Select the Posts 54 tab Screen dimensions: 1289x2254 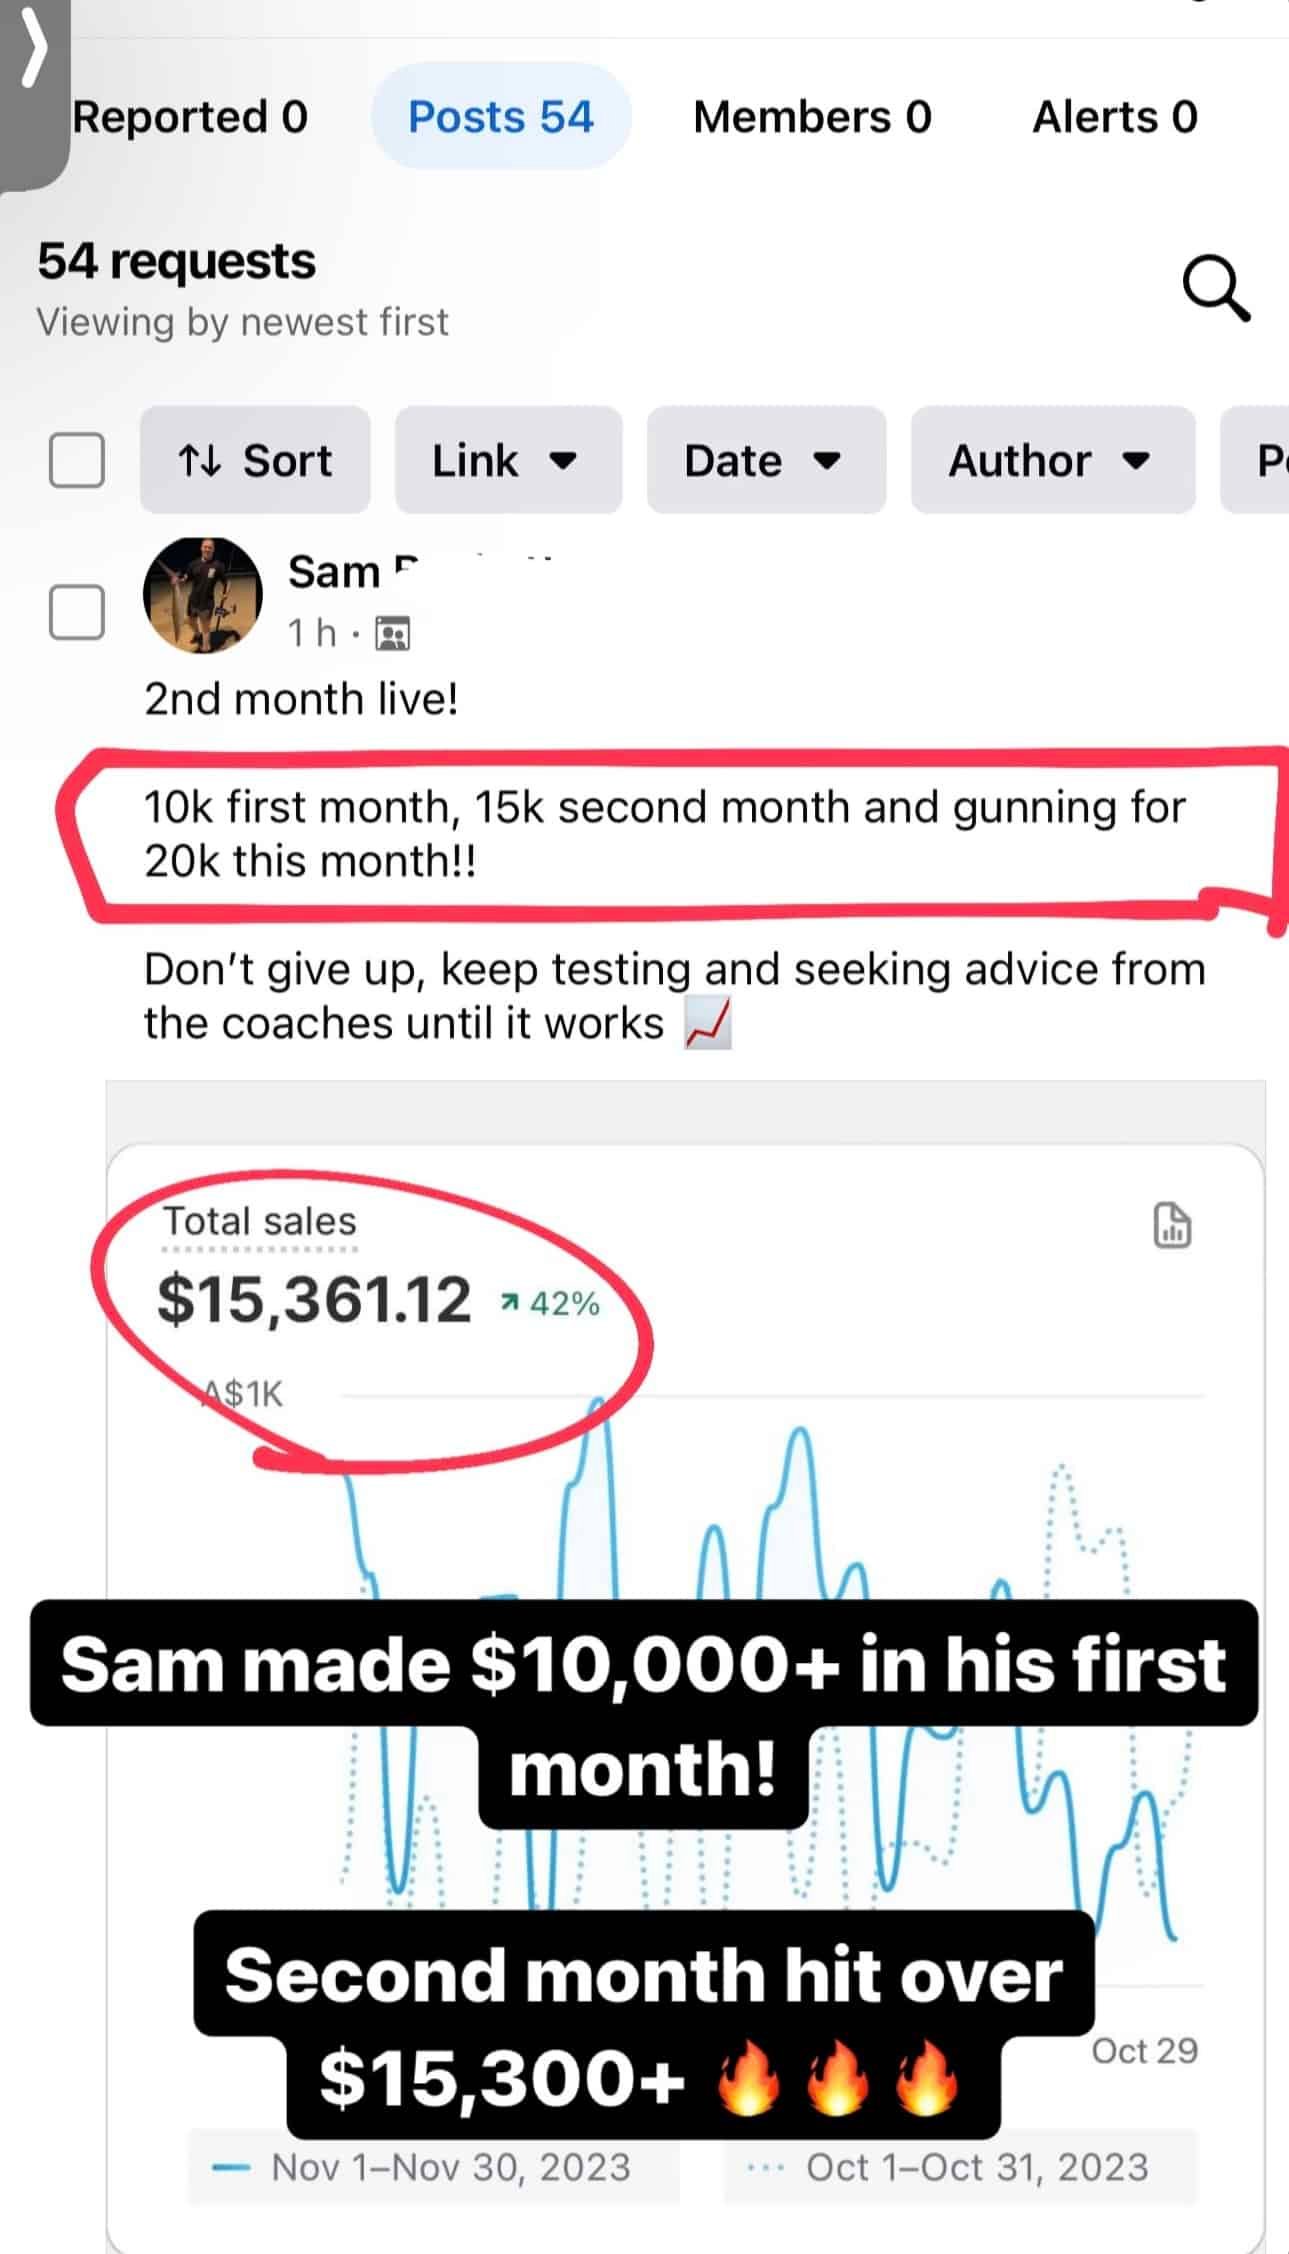501,117
